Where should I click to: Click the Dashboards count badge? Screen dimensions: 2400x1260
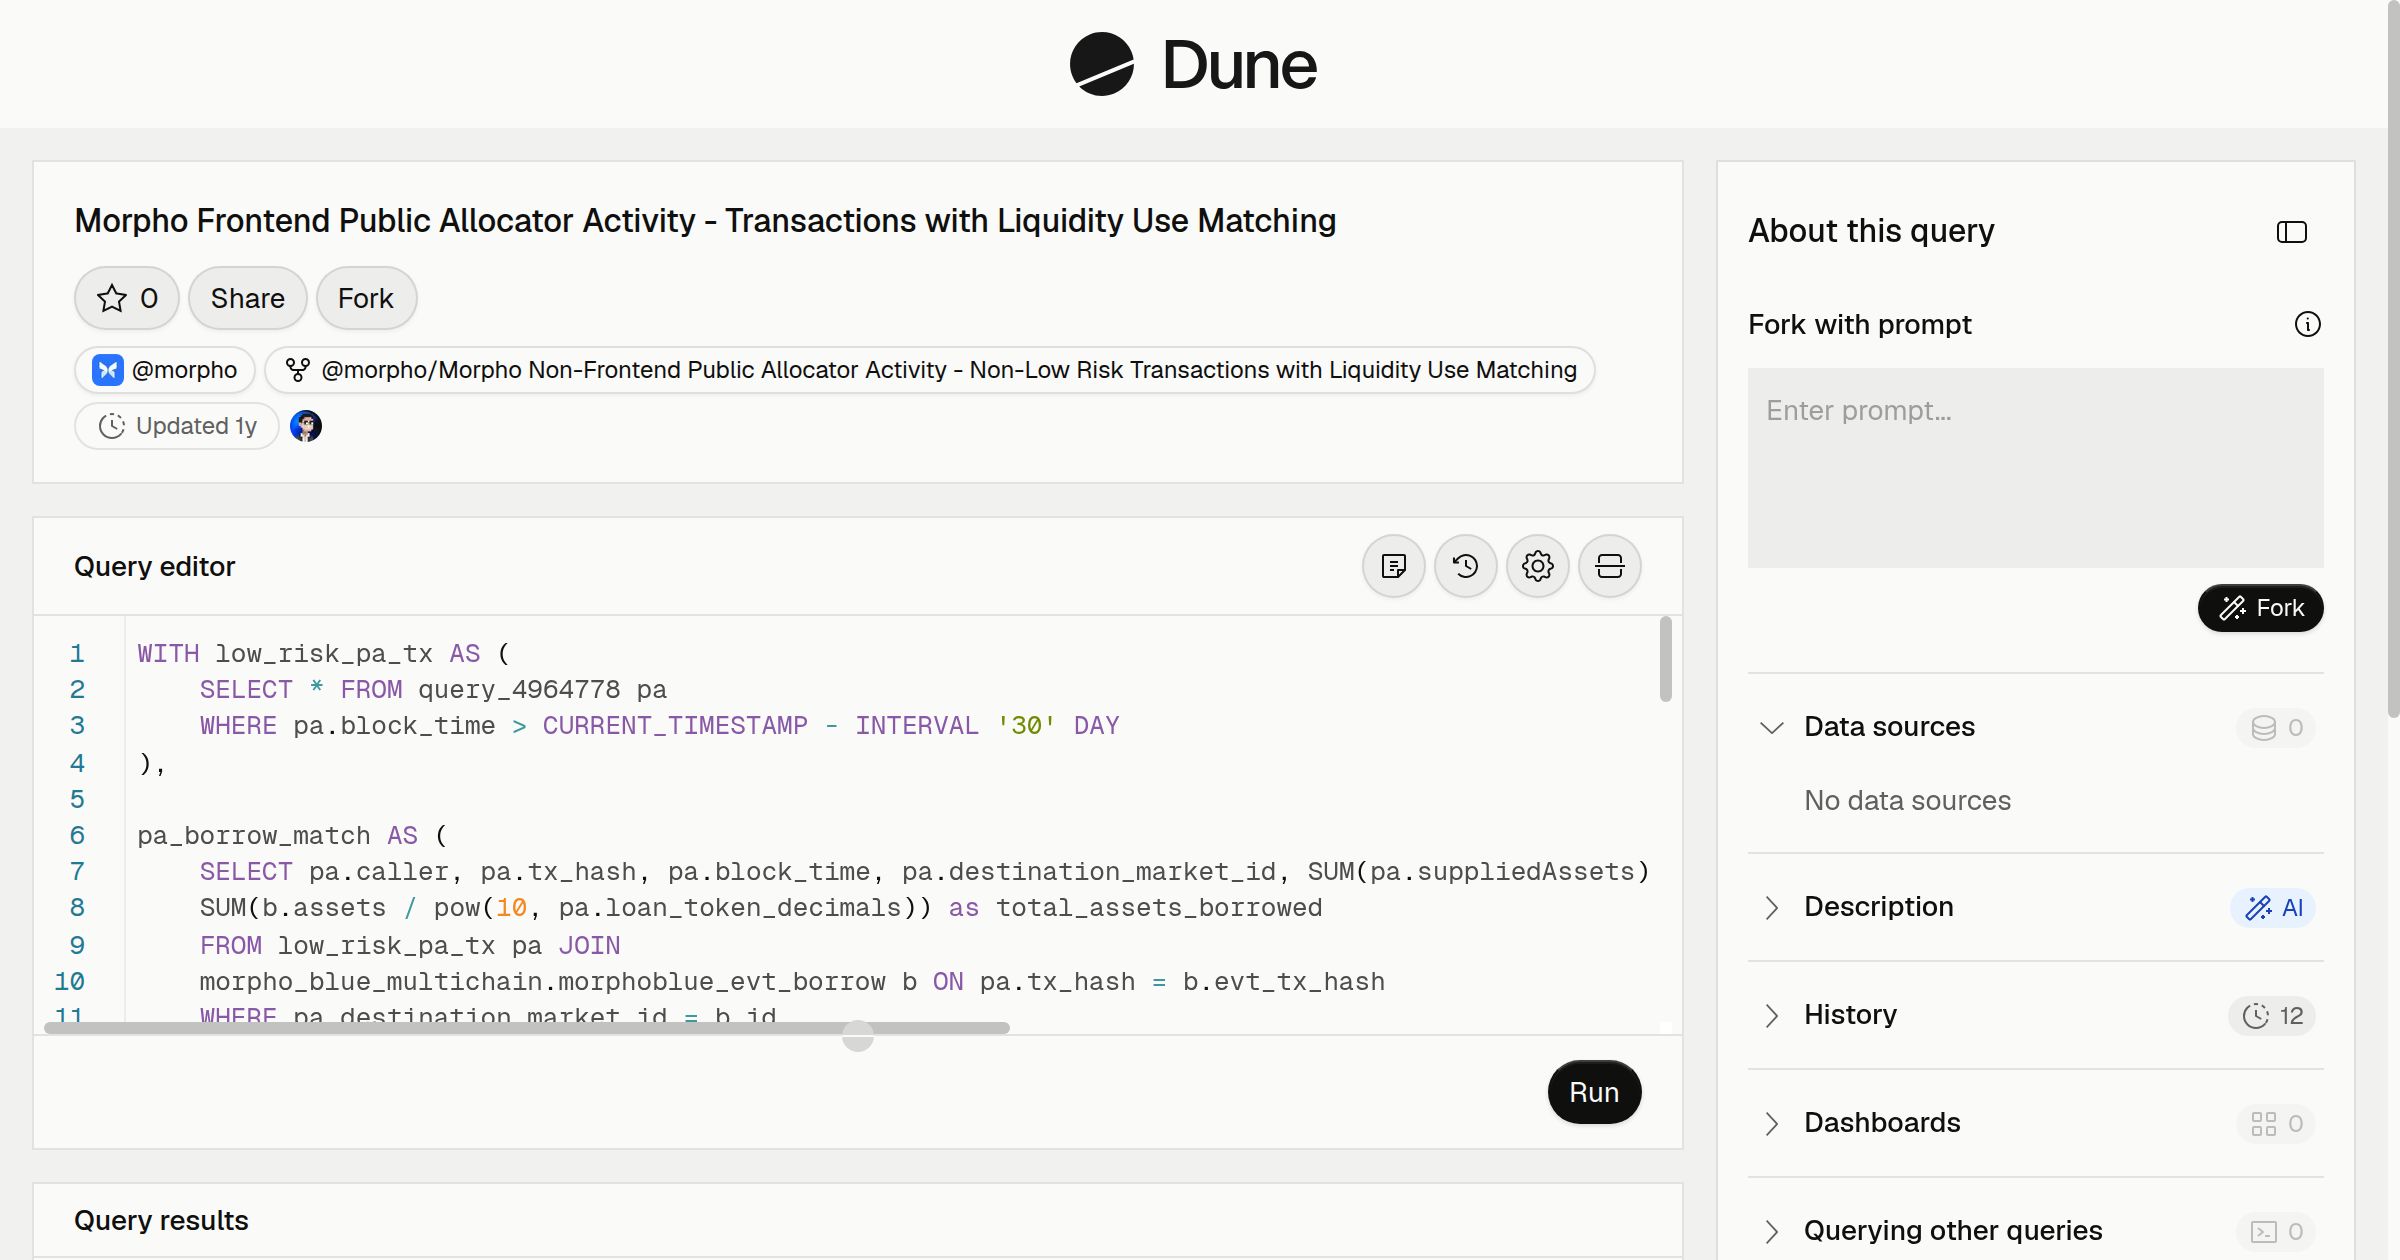point(2277,1123)
